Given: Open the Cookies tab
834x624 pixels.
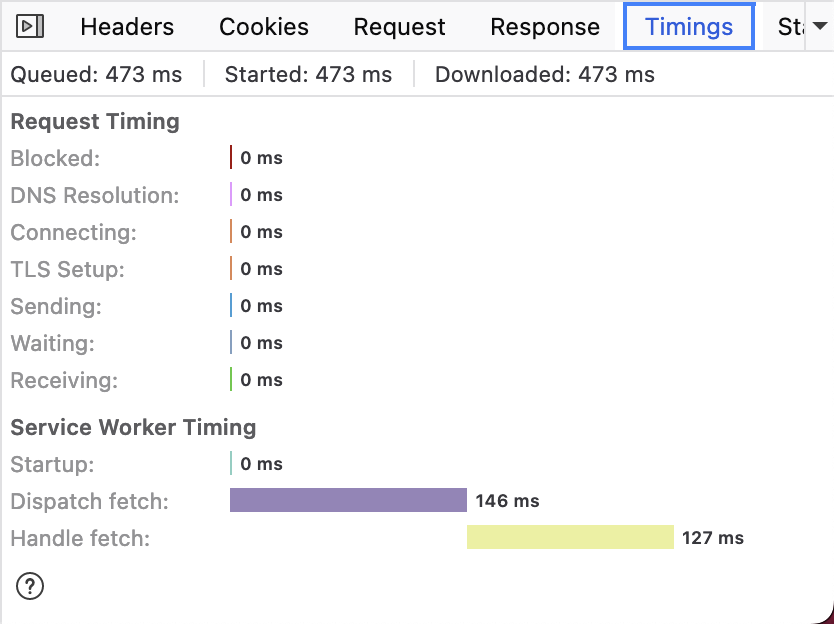Looking at the screenshot, I should pyautogui.click(x=264, y=28).
